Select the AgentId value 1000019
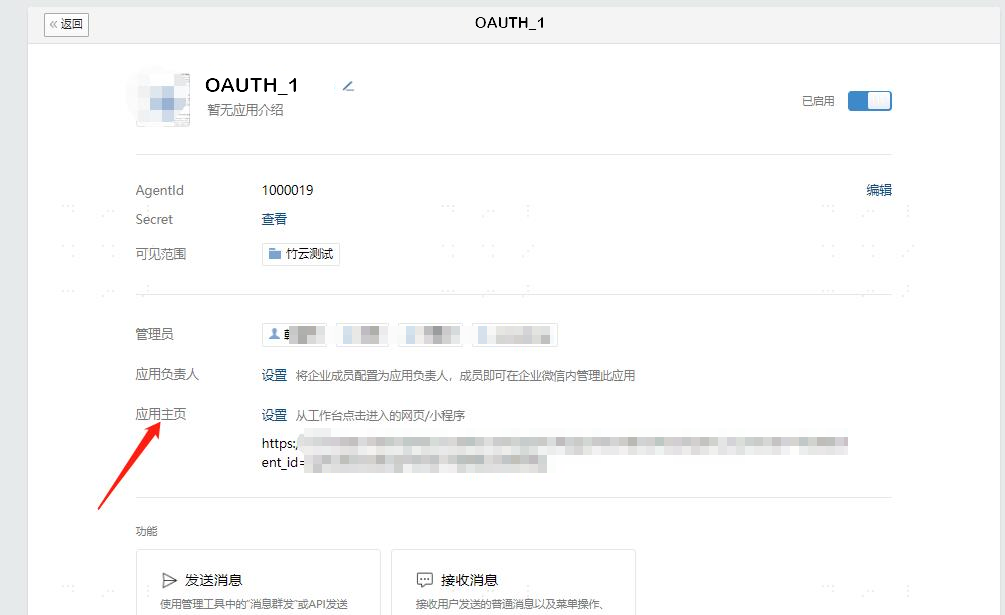 [288, 190]
